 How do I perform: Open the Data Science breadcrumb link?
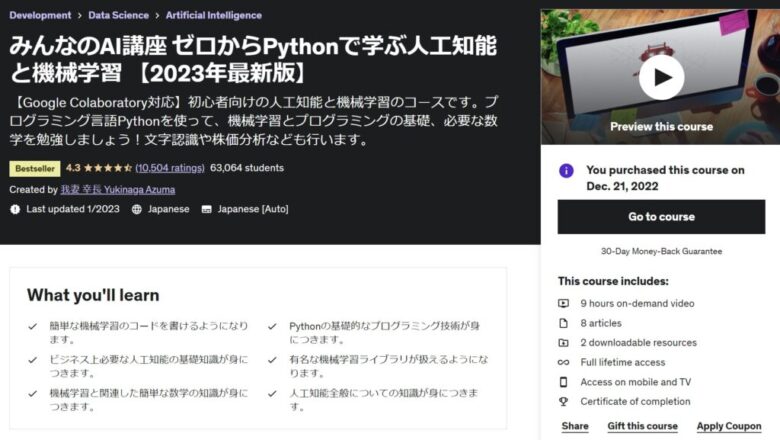(118, 15)
